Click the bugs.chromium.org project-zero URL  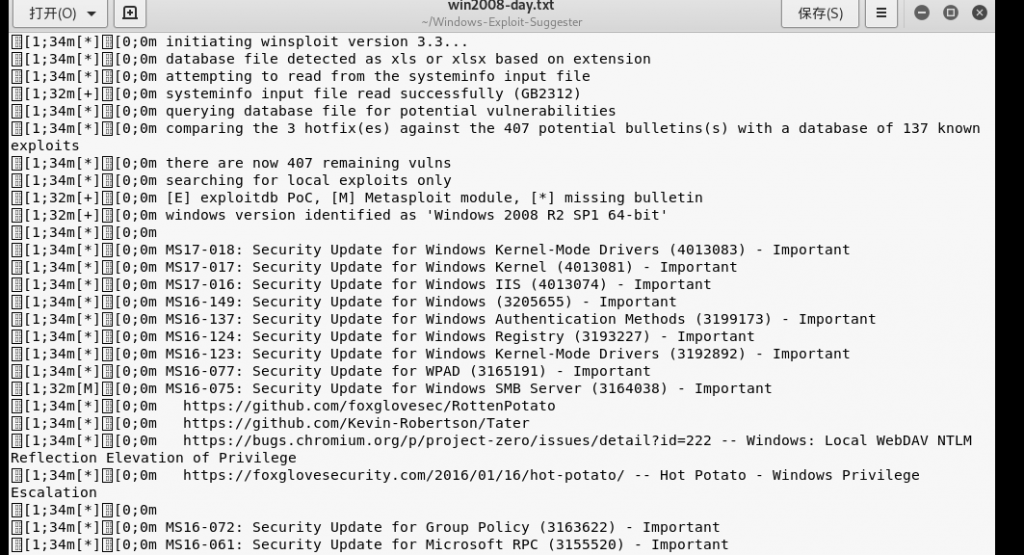point(447,440)
